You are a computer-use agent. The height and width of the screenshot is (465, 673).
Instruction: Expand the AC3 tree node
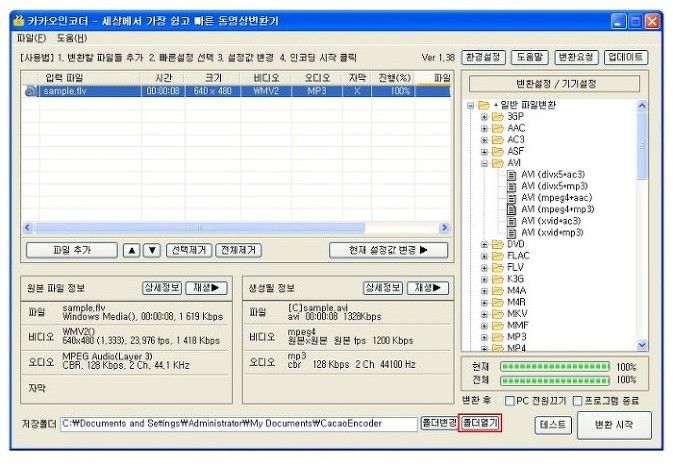[x=484, y=140]
